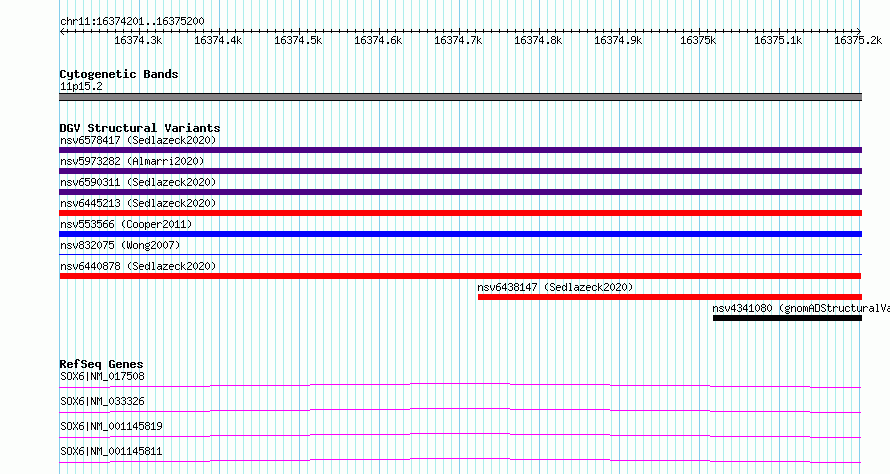
Task: Click the gray 11p15.2 cytogenetic band bar
Action: tap(460, 97)
